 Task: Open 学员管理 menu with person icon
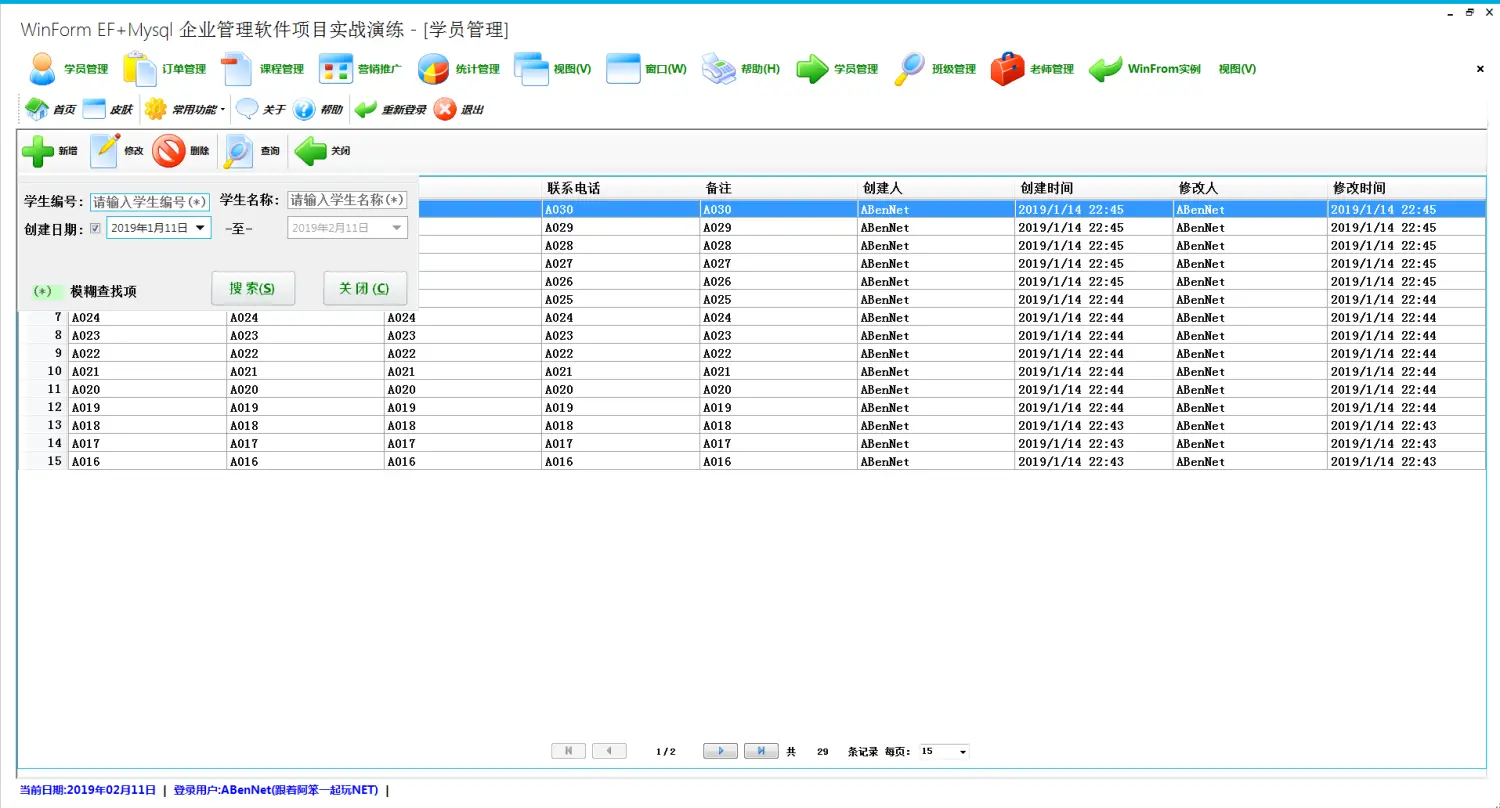click(68, 69)
